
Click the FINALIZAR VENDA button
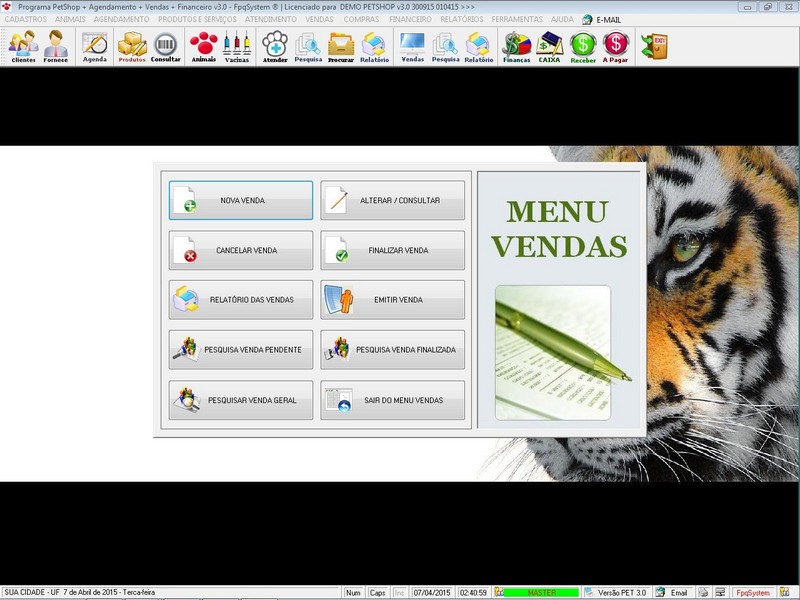(392, 250)
